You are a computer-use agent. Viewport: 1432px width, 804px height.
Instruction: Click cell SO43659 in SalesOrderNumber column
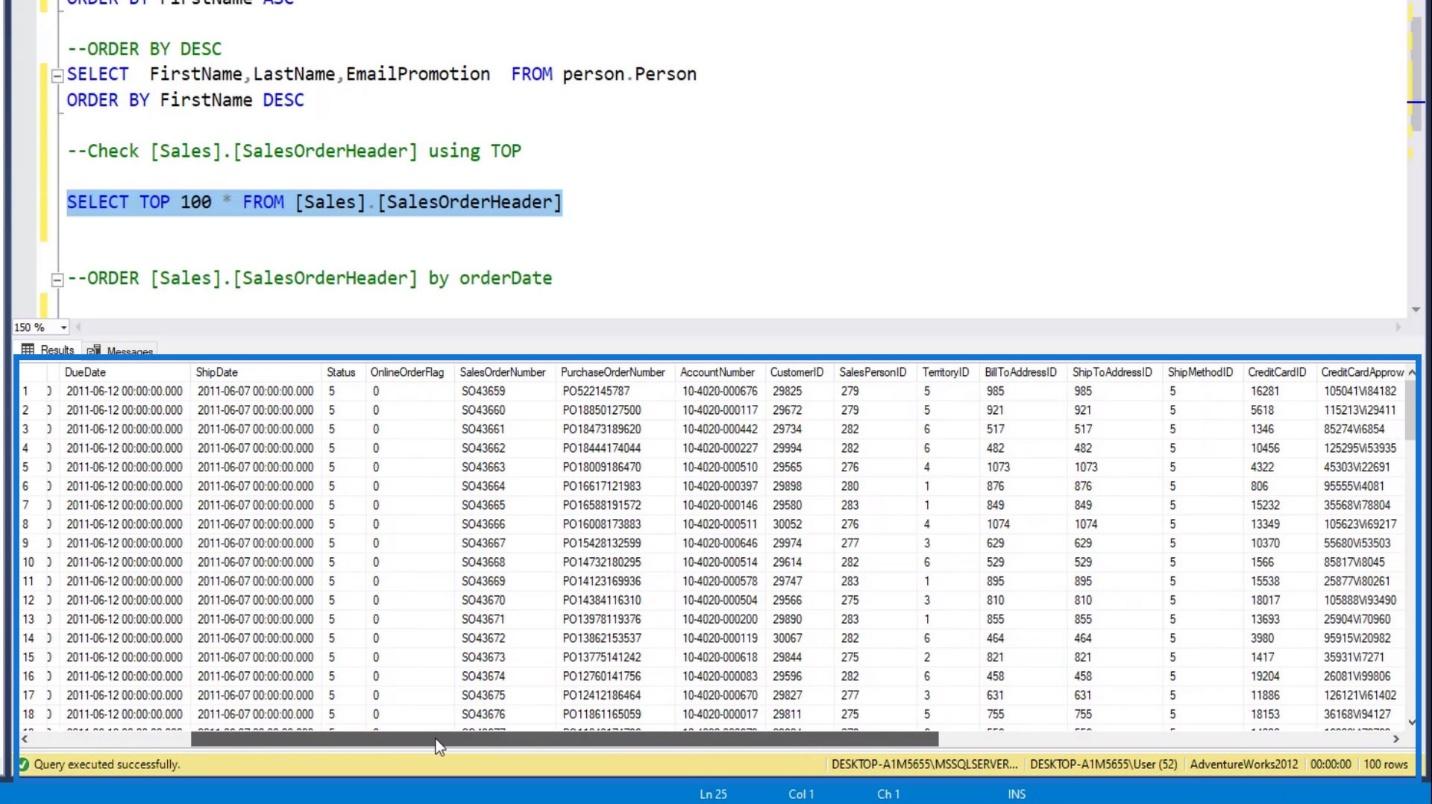coord(505,391)
